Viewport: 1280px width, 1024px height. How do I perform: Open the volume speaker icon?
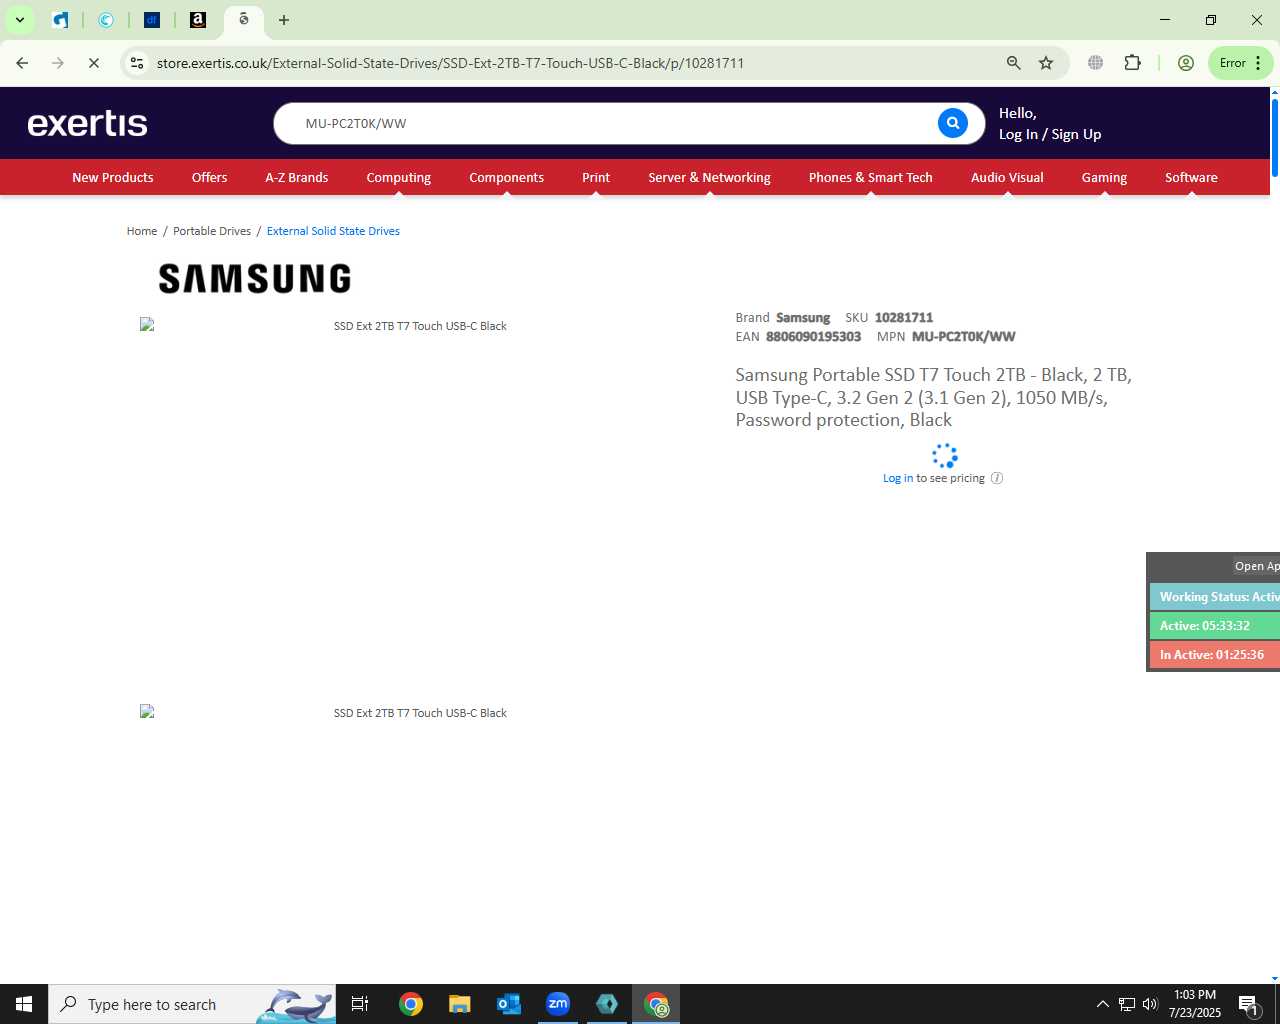tap(1150, 1004)
